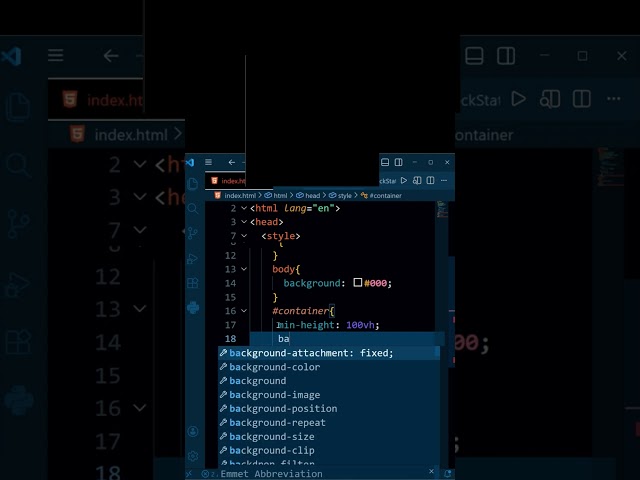Open the Manage settings gear
640x480 pixels.
tap(193, 456)
